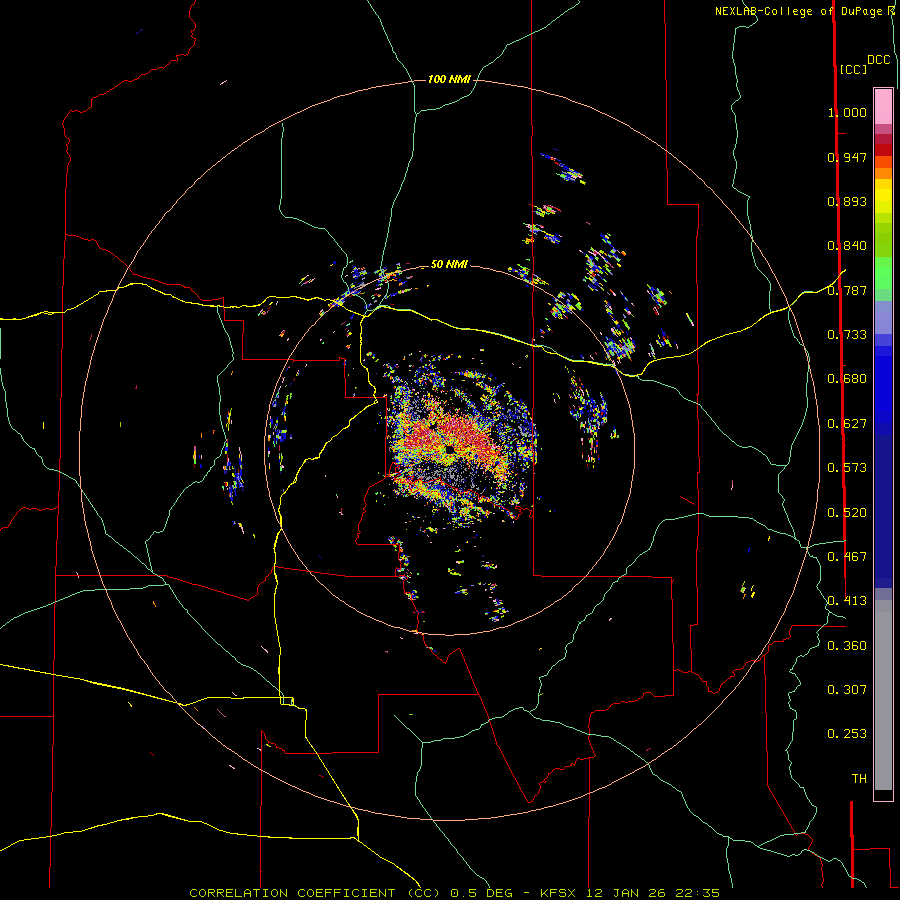Click the KFSX station identifier in caption

pos(560,893)
